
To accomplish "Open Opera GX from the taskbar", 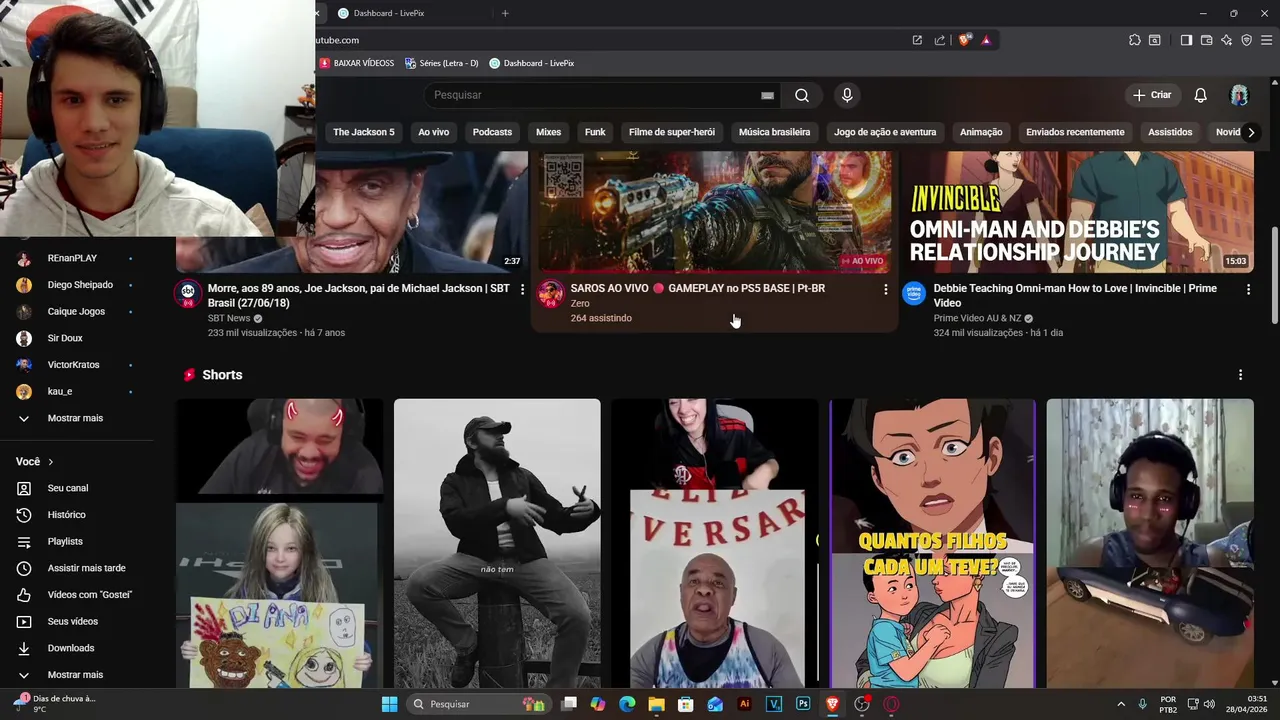I will [891, 704].
